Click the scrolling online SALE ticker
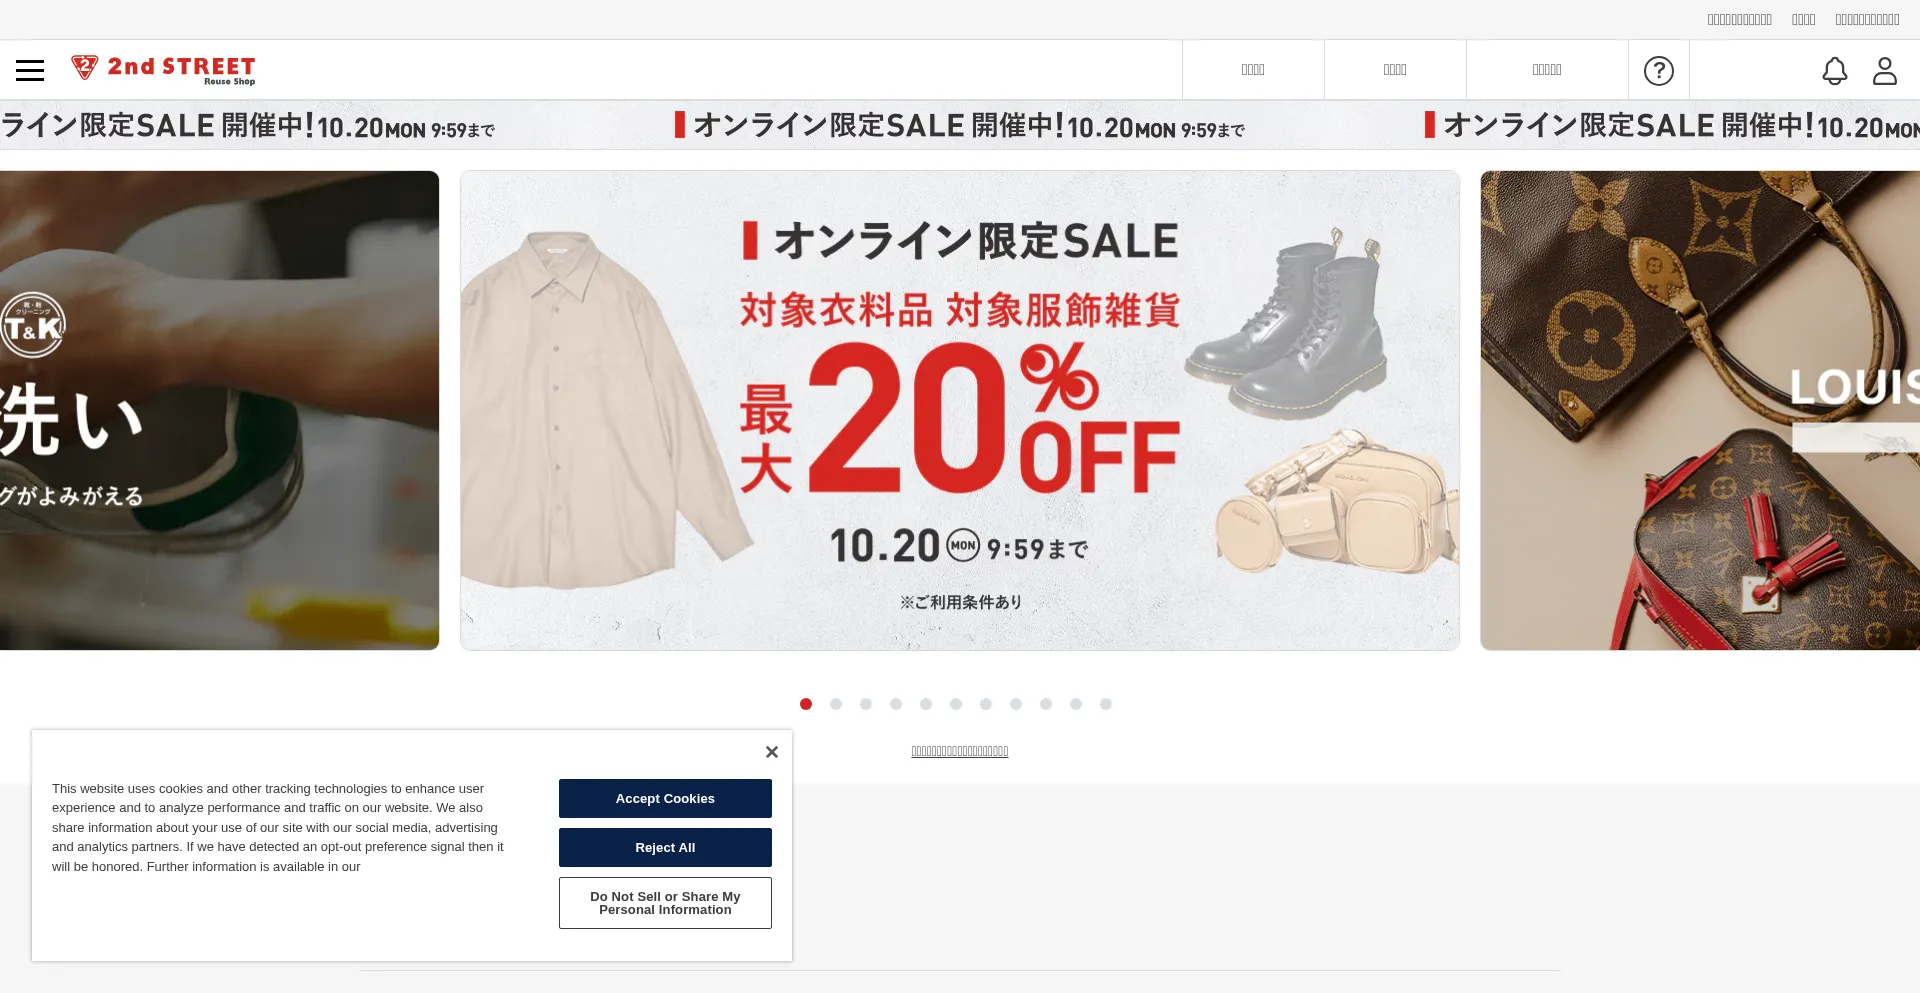 point(960,125)
